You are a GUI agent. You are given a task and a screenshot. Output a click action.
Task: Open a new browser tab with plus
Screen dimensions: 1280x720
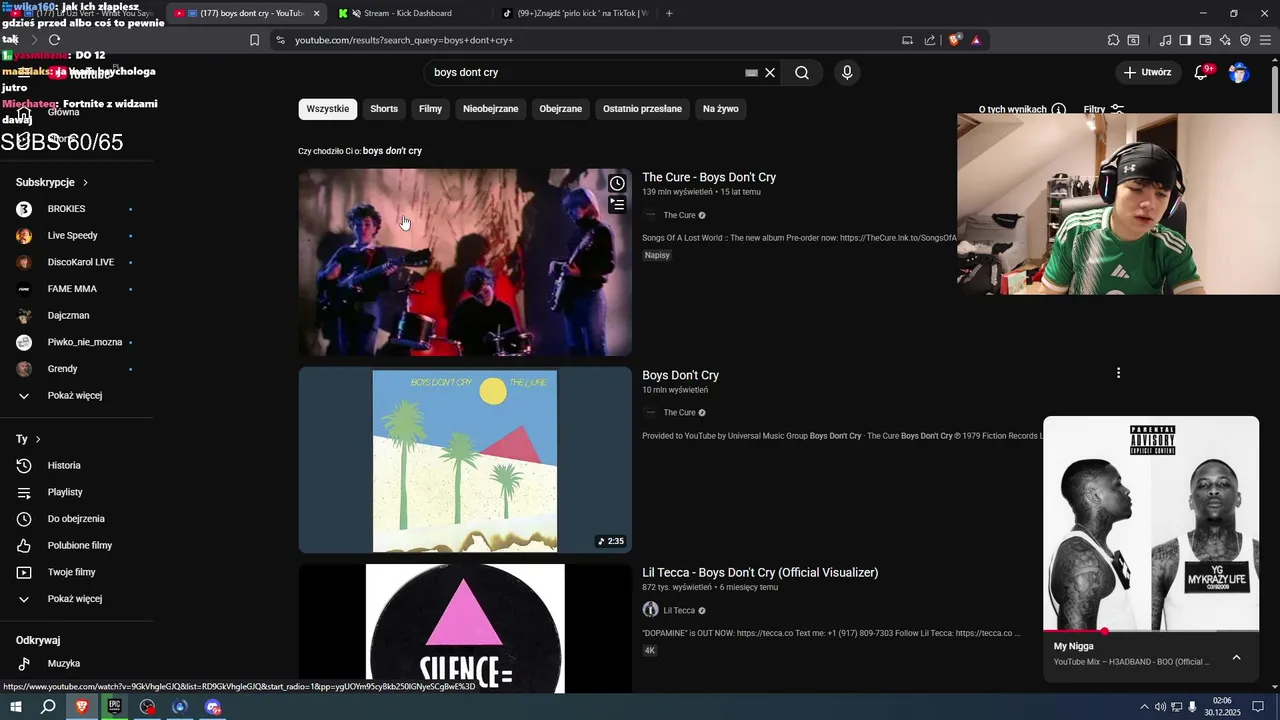click(x=669, y=13)
